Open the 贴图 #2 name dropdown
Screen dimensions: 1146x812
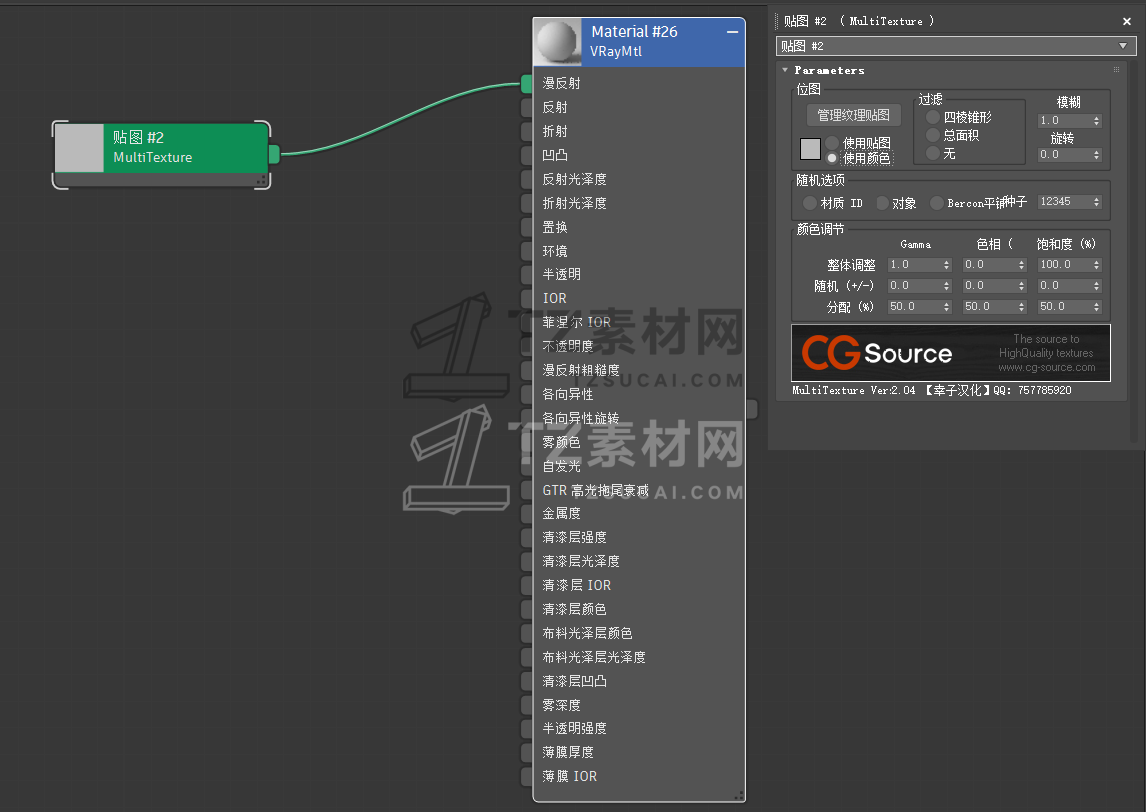pyautogui.click(x=1123, y=46)
